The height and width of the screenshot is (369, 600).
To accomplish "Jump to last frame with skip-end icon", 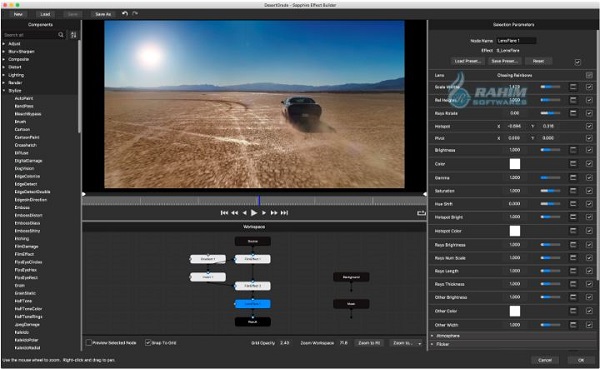I will 284,213.
